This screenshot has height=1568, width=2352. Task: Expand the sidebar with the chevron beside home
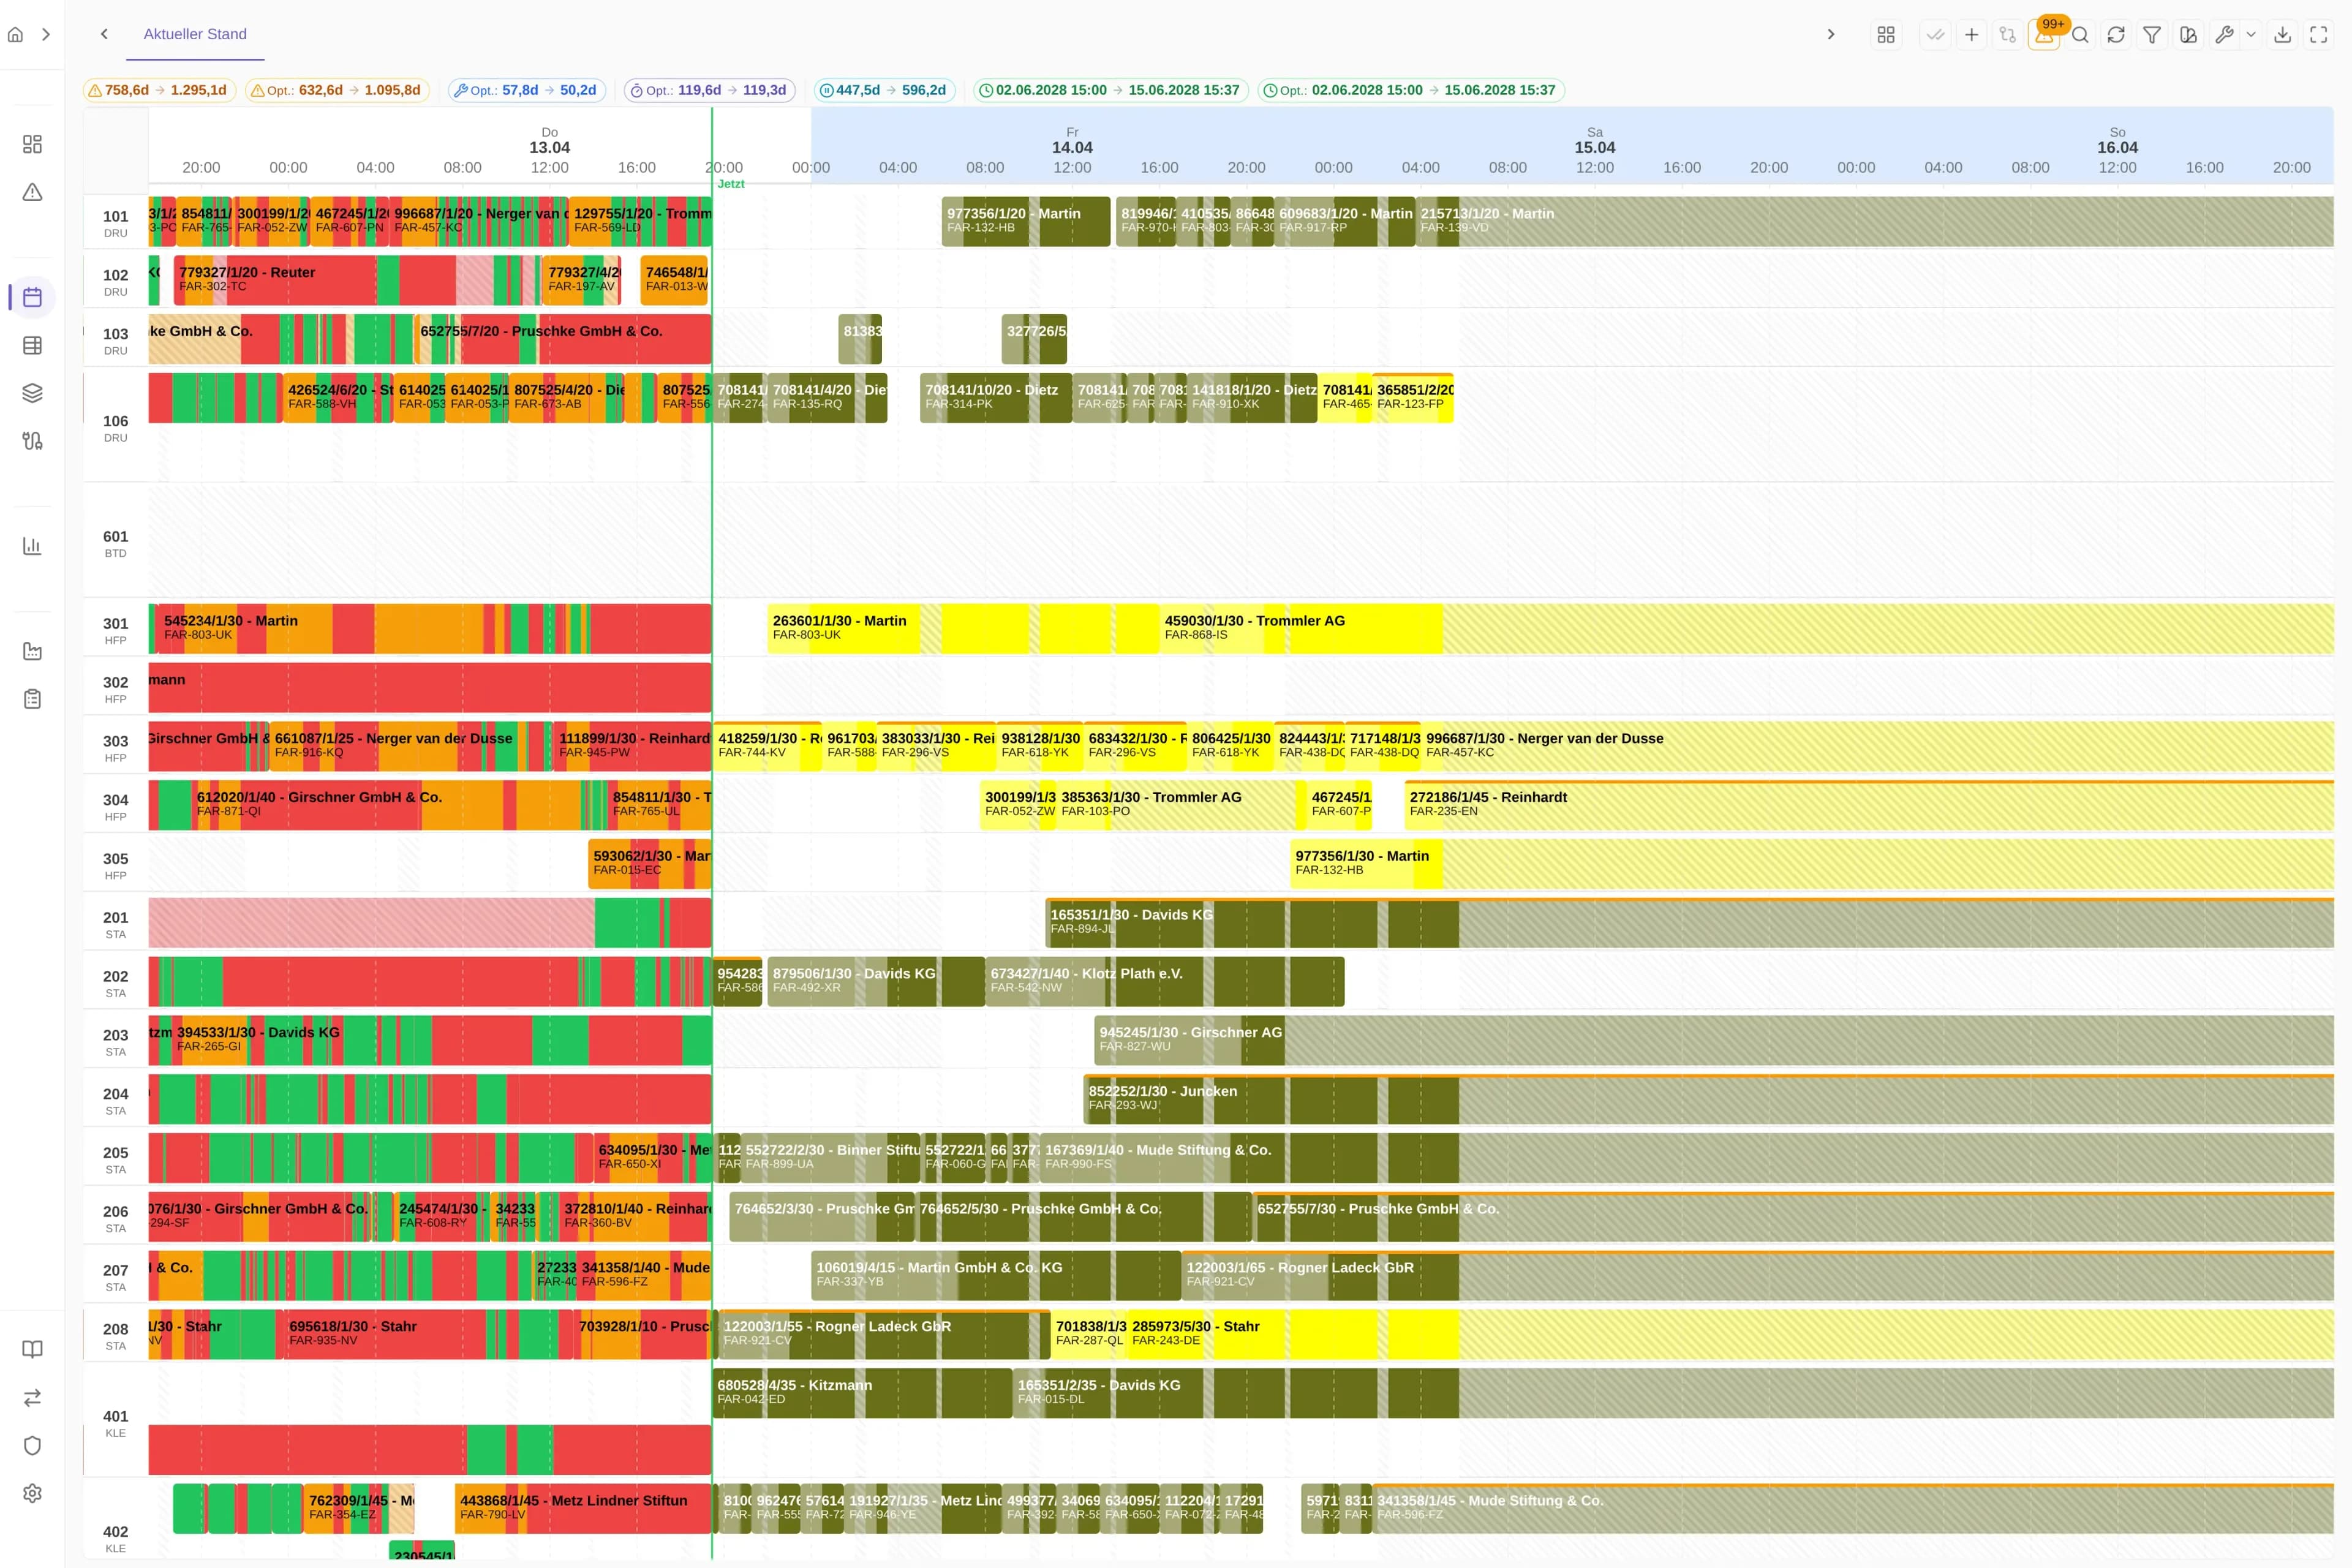pyautogui.click(x=45, y=34)
